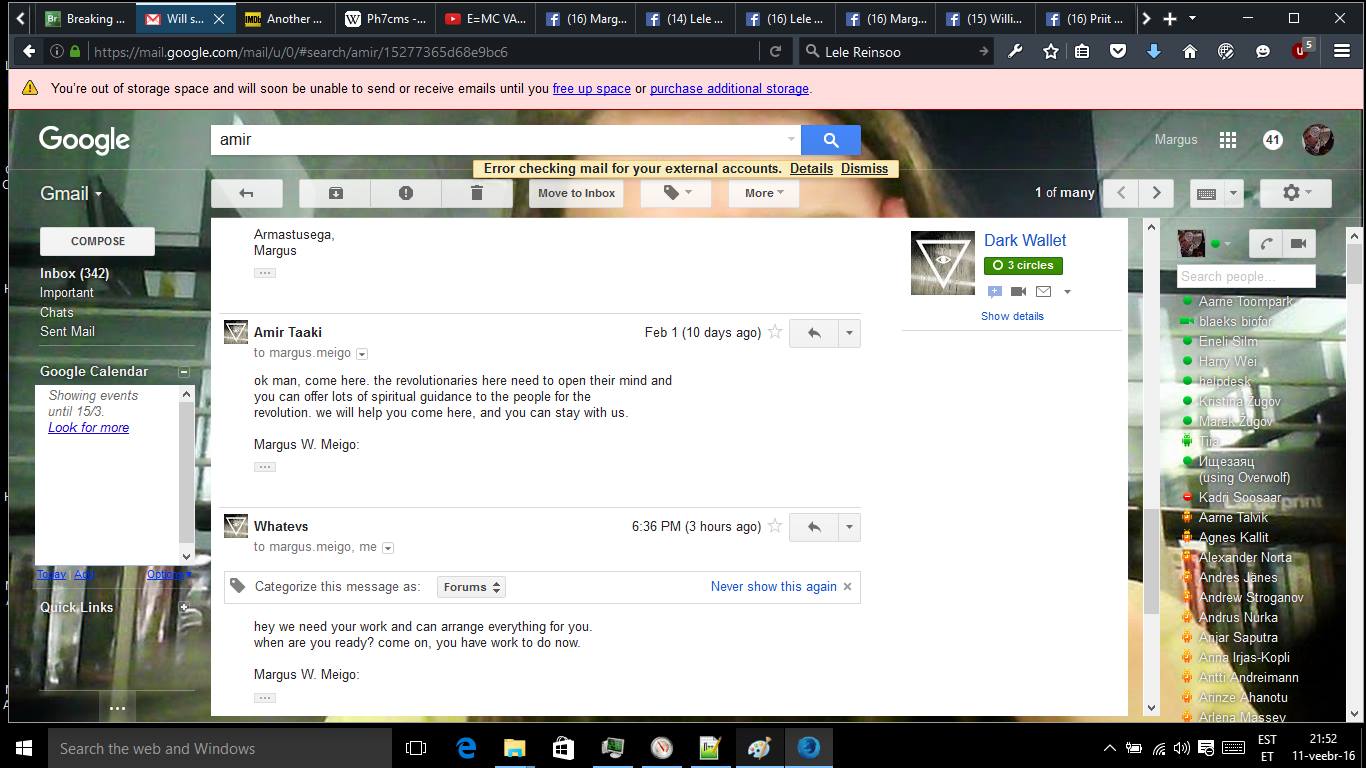Go to older conversation arrow

(1157, 193)
